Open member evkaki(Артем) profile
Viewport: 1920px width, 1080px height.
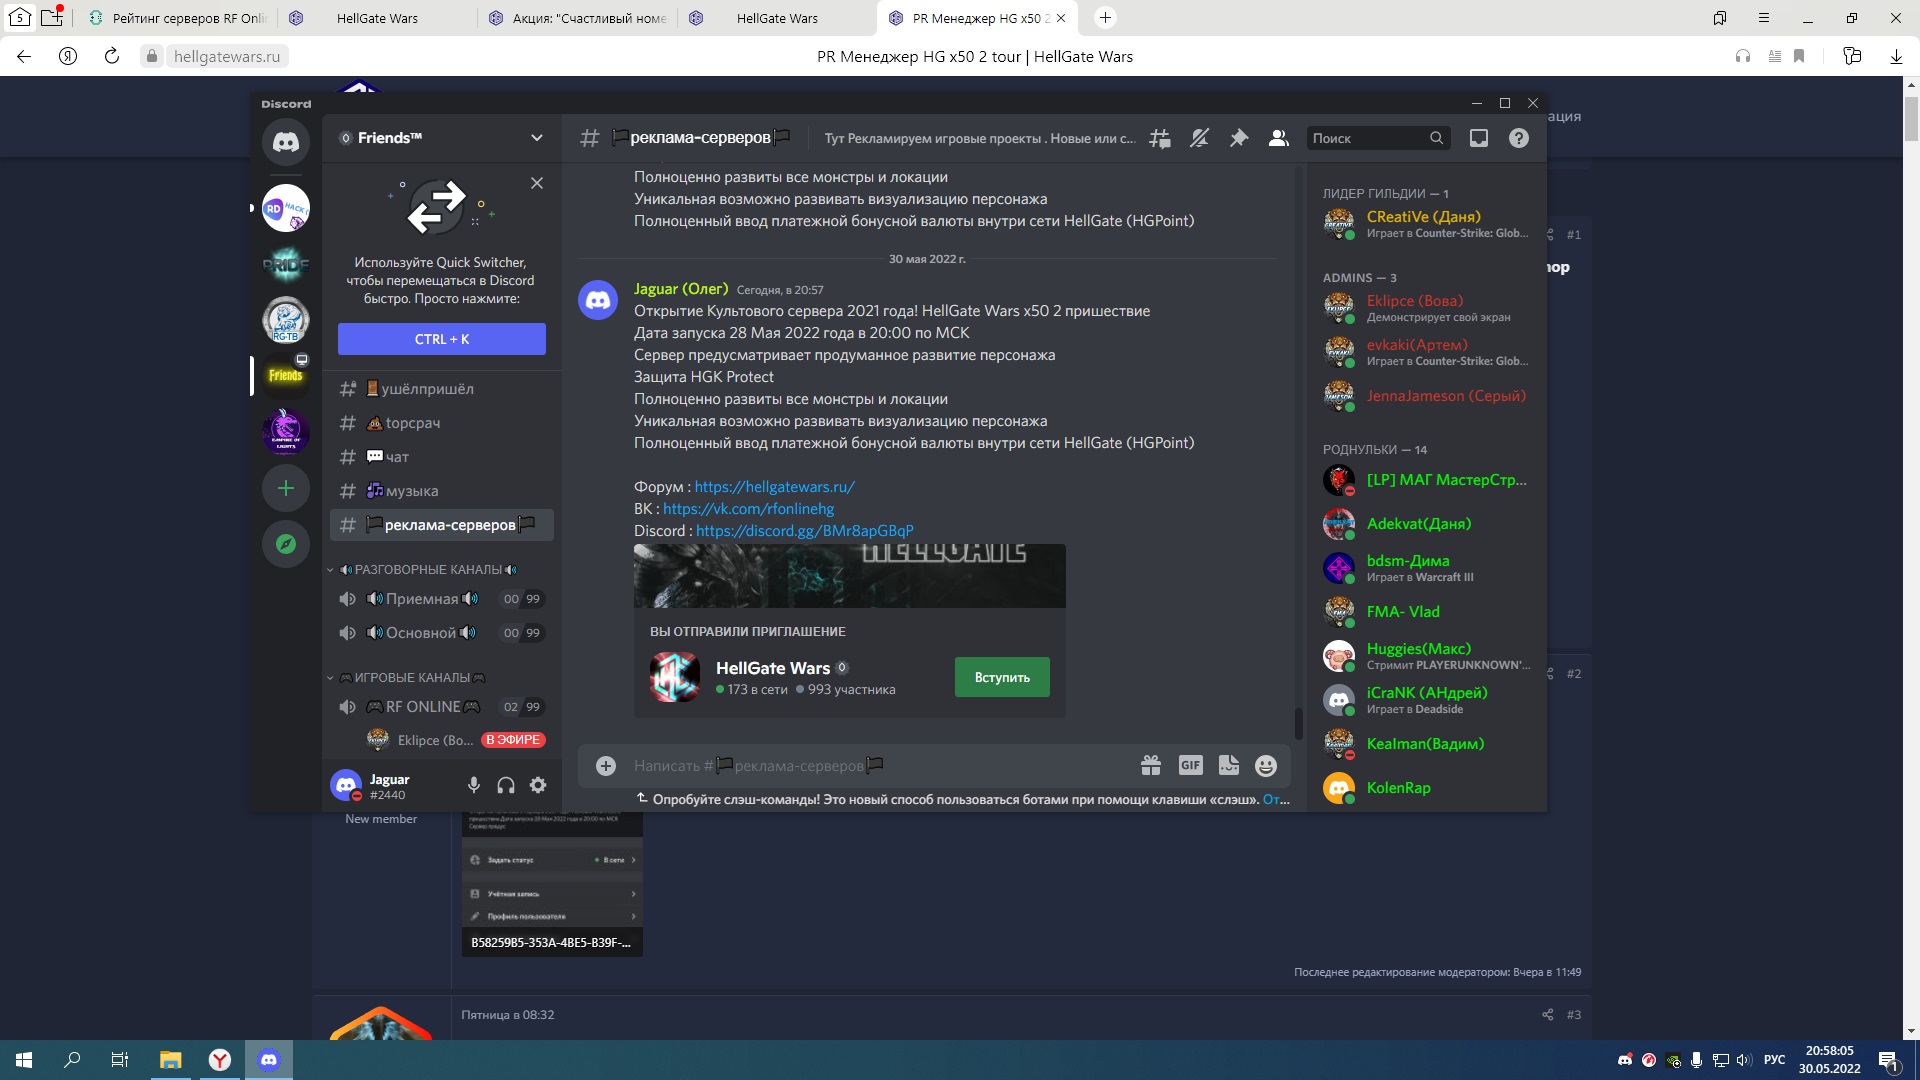tap(1427, 352)
